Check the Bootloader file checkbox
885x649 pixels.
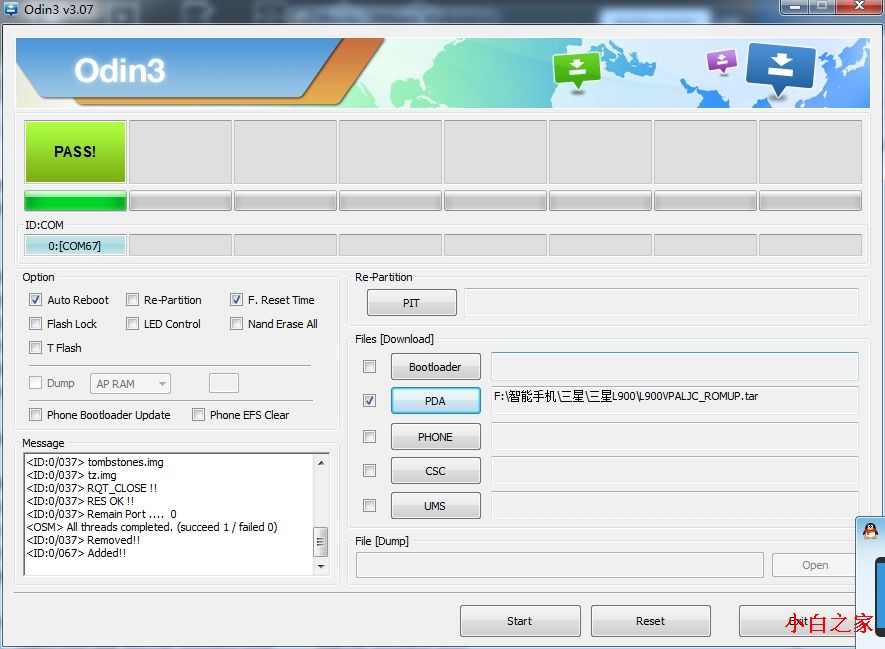[x=370, y=367]
